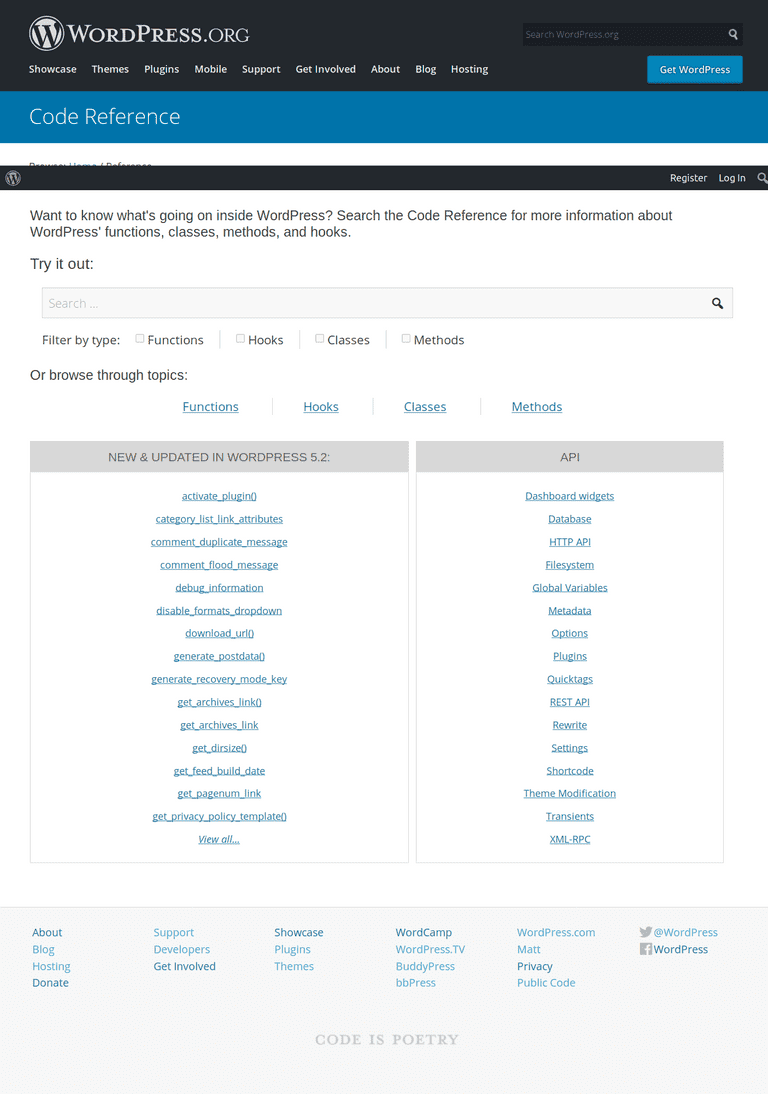
Task: Open category_list_link_attributes link
Action: (219, 519)
